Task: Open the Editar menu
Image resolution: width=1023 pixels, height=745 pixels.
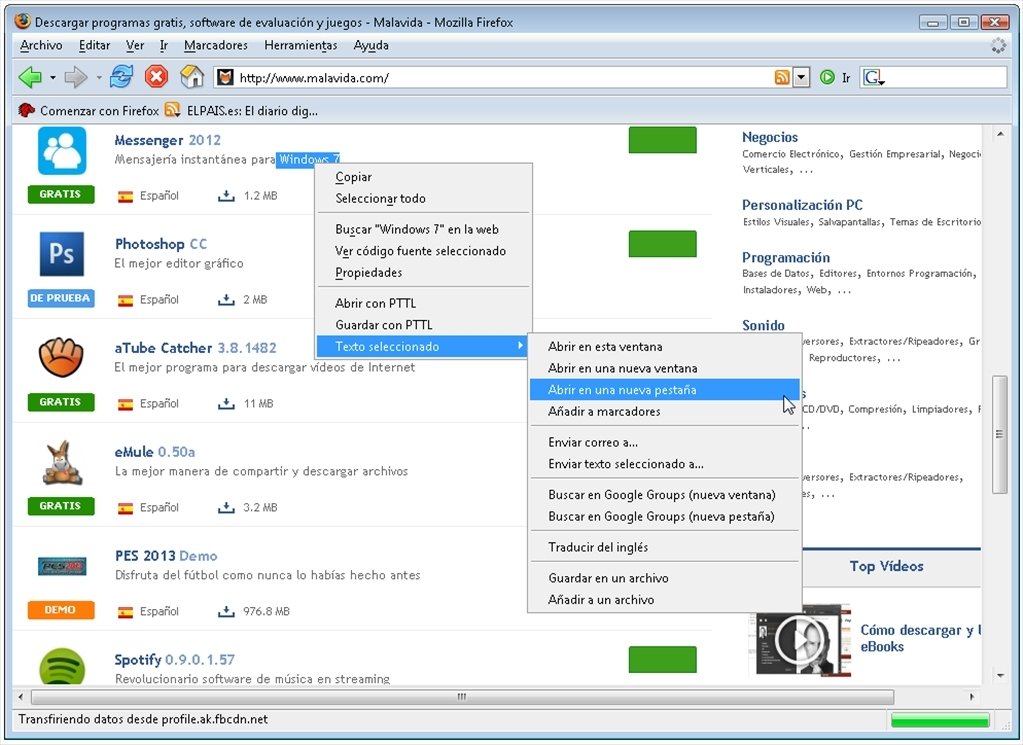Action: coord(95,45)
